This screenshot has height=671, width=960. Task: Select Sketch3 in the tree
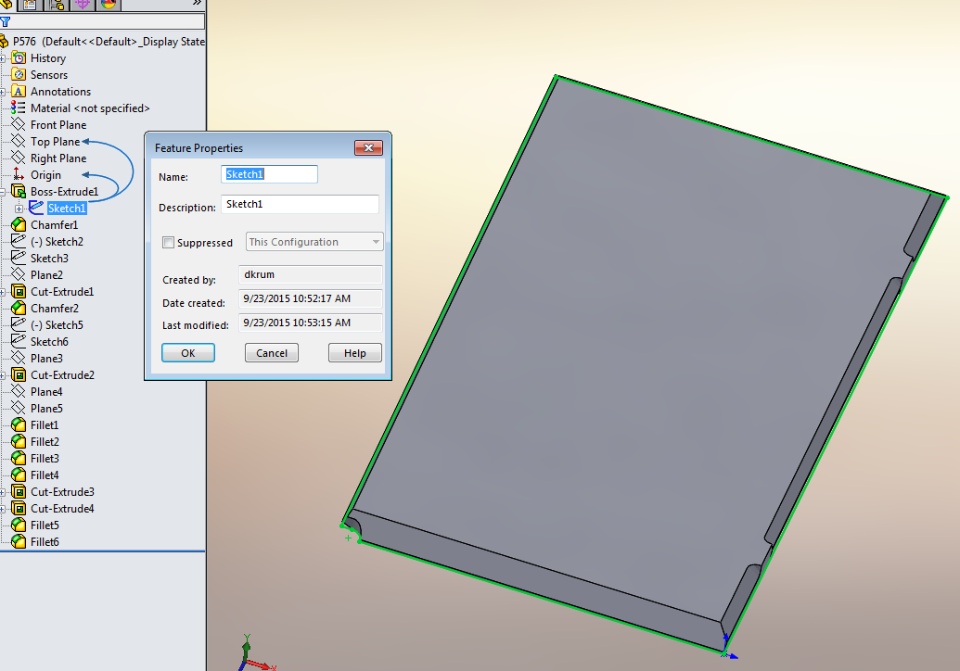tap(50, 258)
